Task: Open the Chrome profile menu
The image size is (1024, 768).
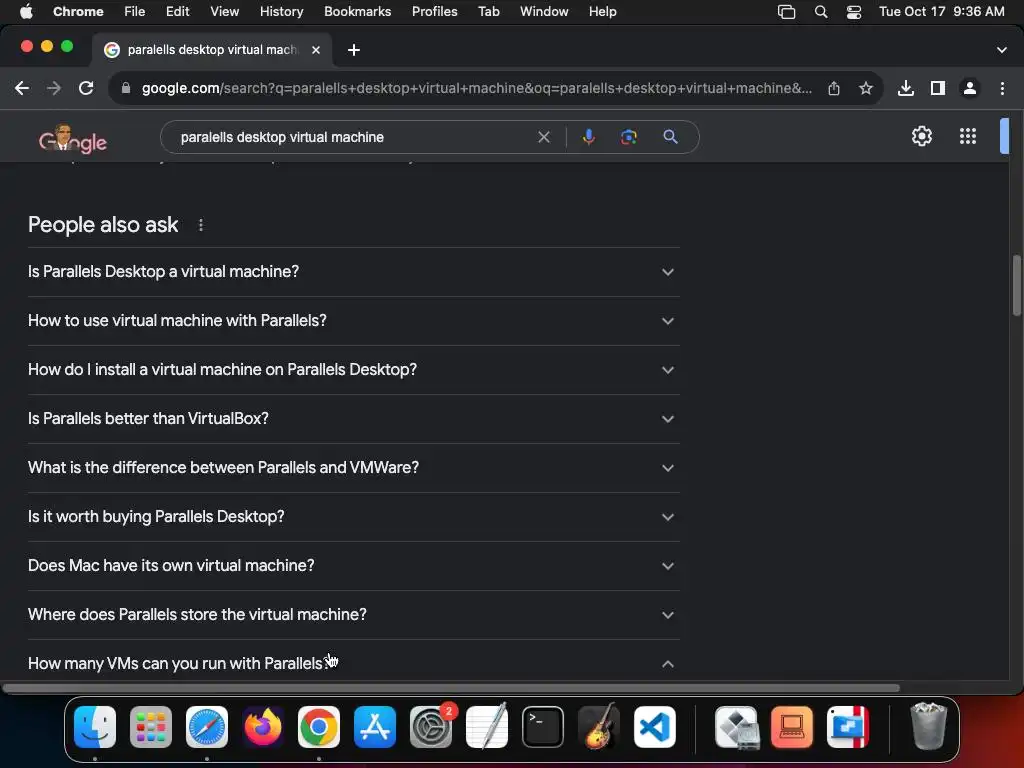Action: [970, 88]
